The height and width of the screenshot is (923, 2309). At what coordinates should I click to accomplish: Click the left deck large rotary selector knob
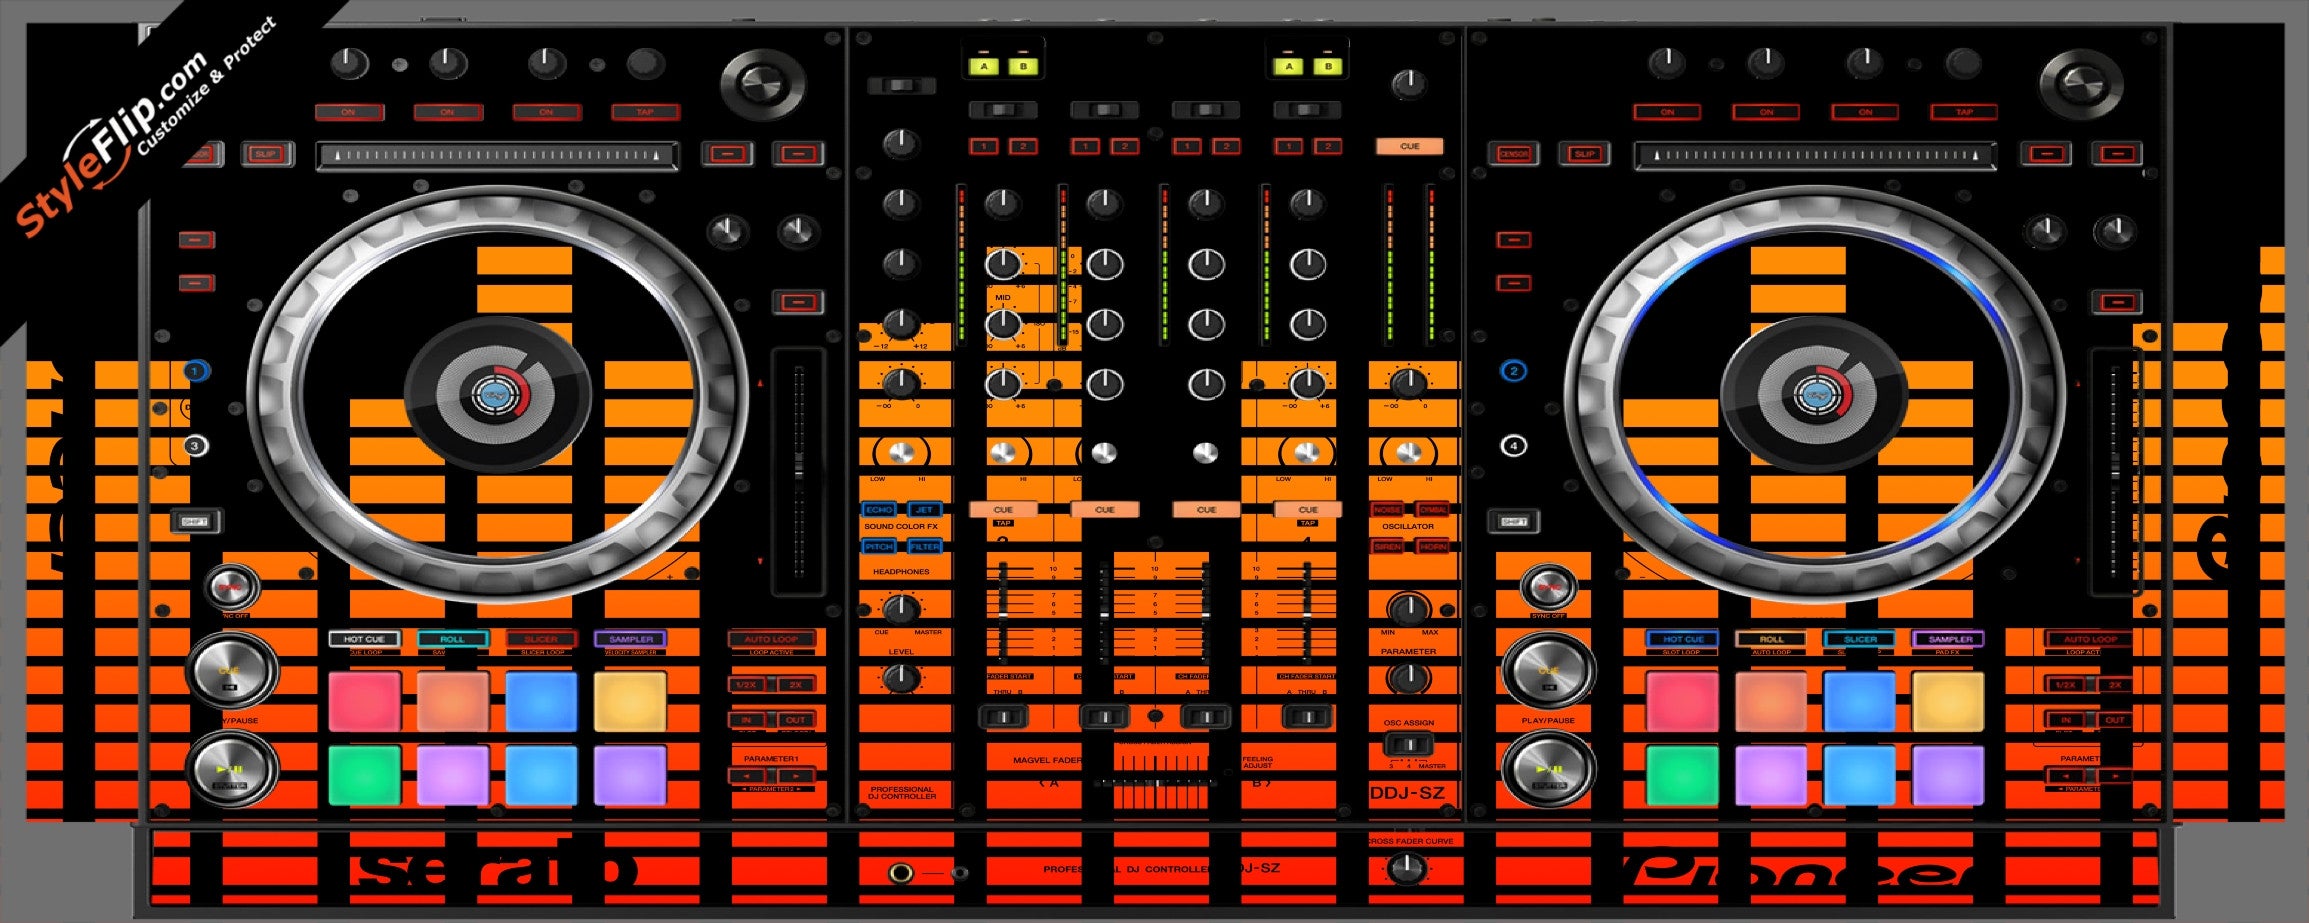tap(762, 84)
